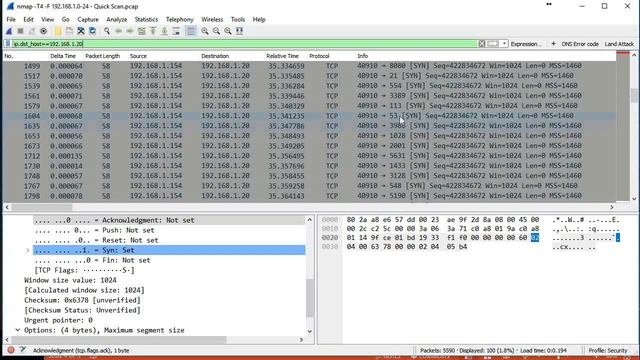Open capture file properties status icon
Viewport: 640px width, 360px height.
pyautogui.click(x=23, y=350)
